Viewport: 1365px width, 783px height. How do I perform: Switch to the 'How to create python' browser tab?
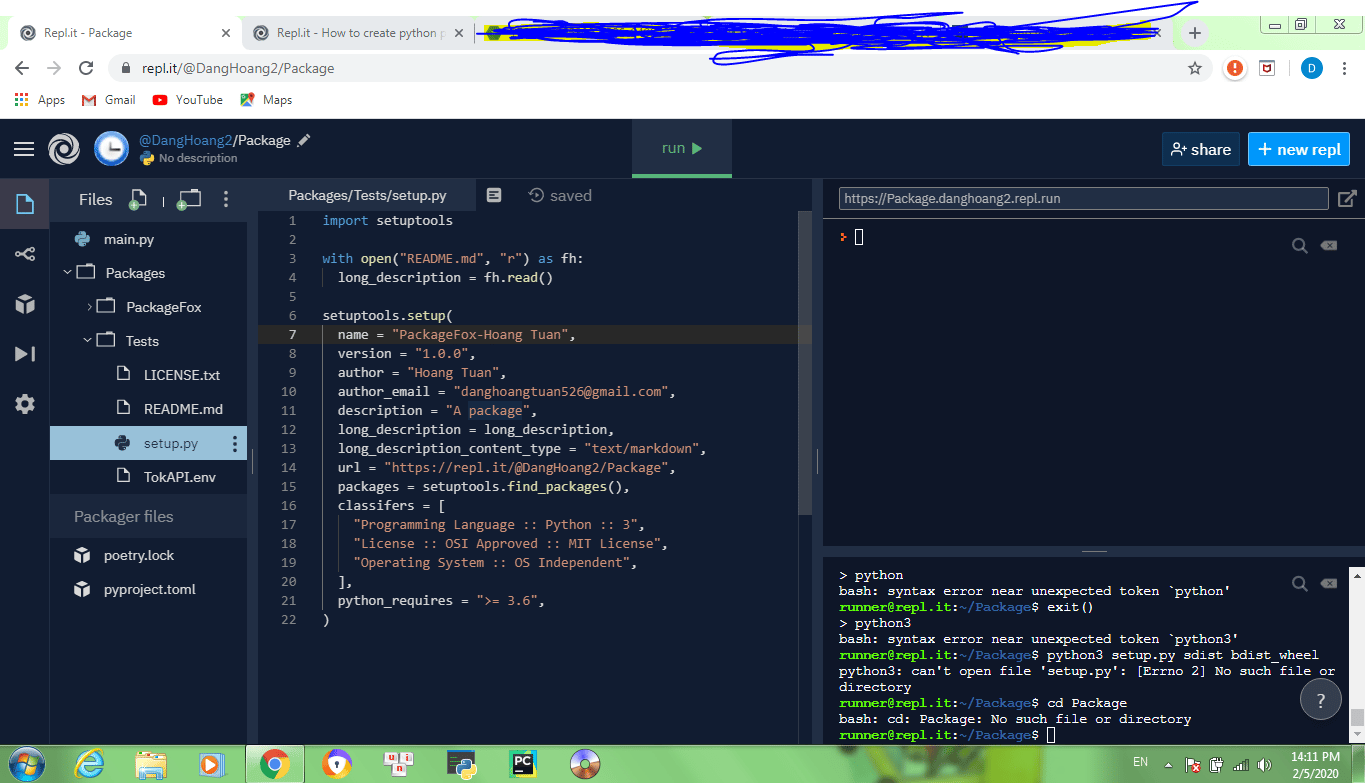(356, 33)
